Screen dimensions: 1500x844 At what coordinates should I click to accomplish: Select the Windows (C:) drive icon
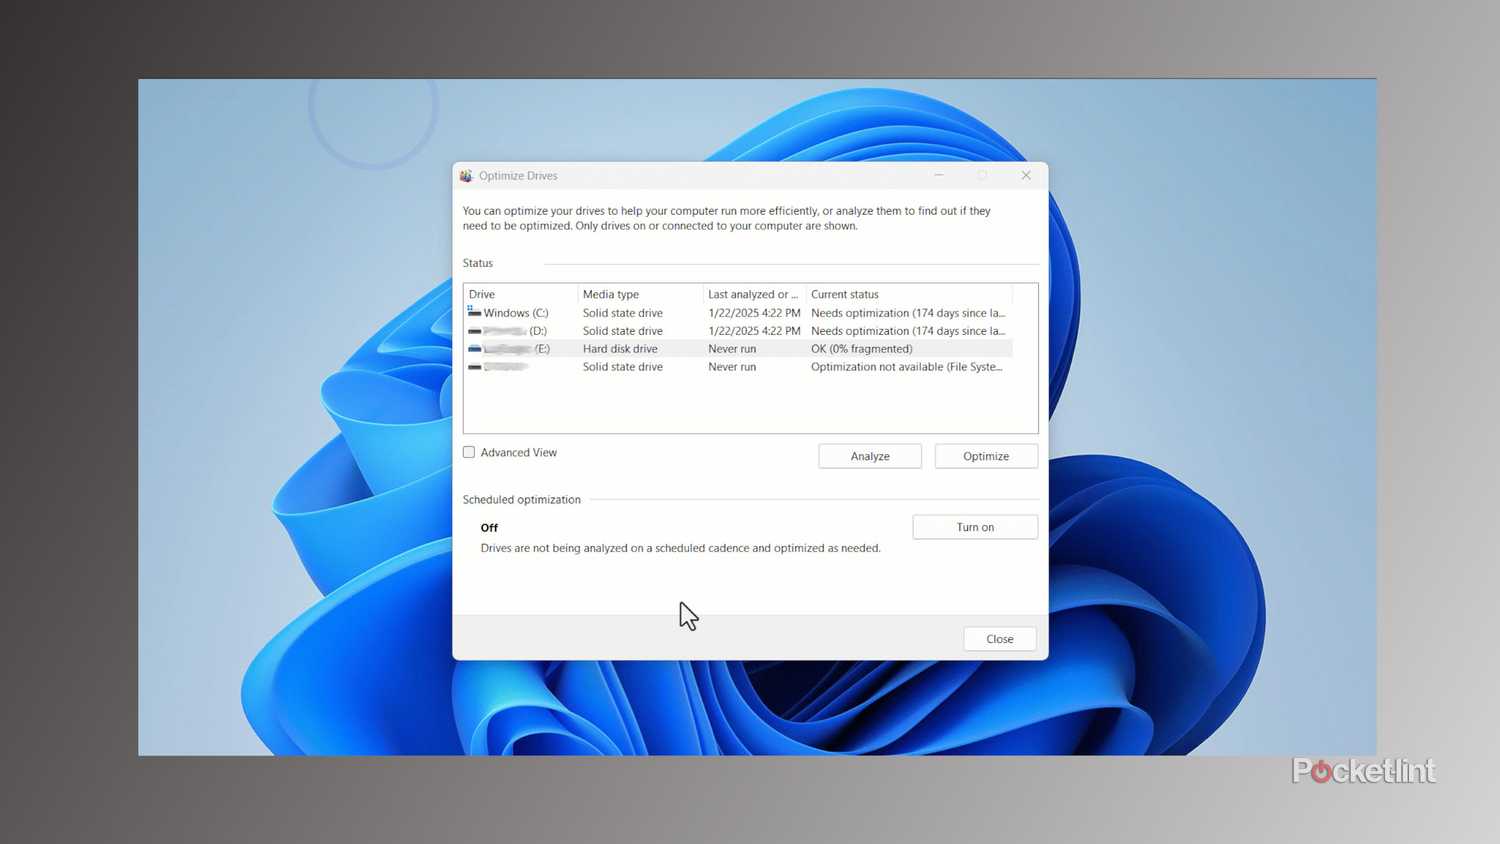pyautogui.click(x=475, y=313)
